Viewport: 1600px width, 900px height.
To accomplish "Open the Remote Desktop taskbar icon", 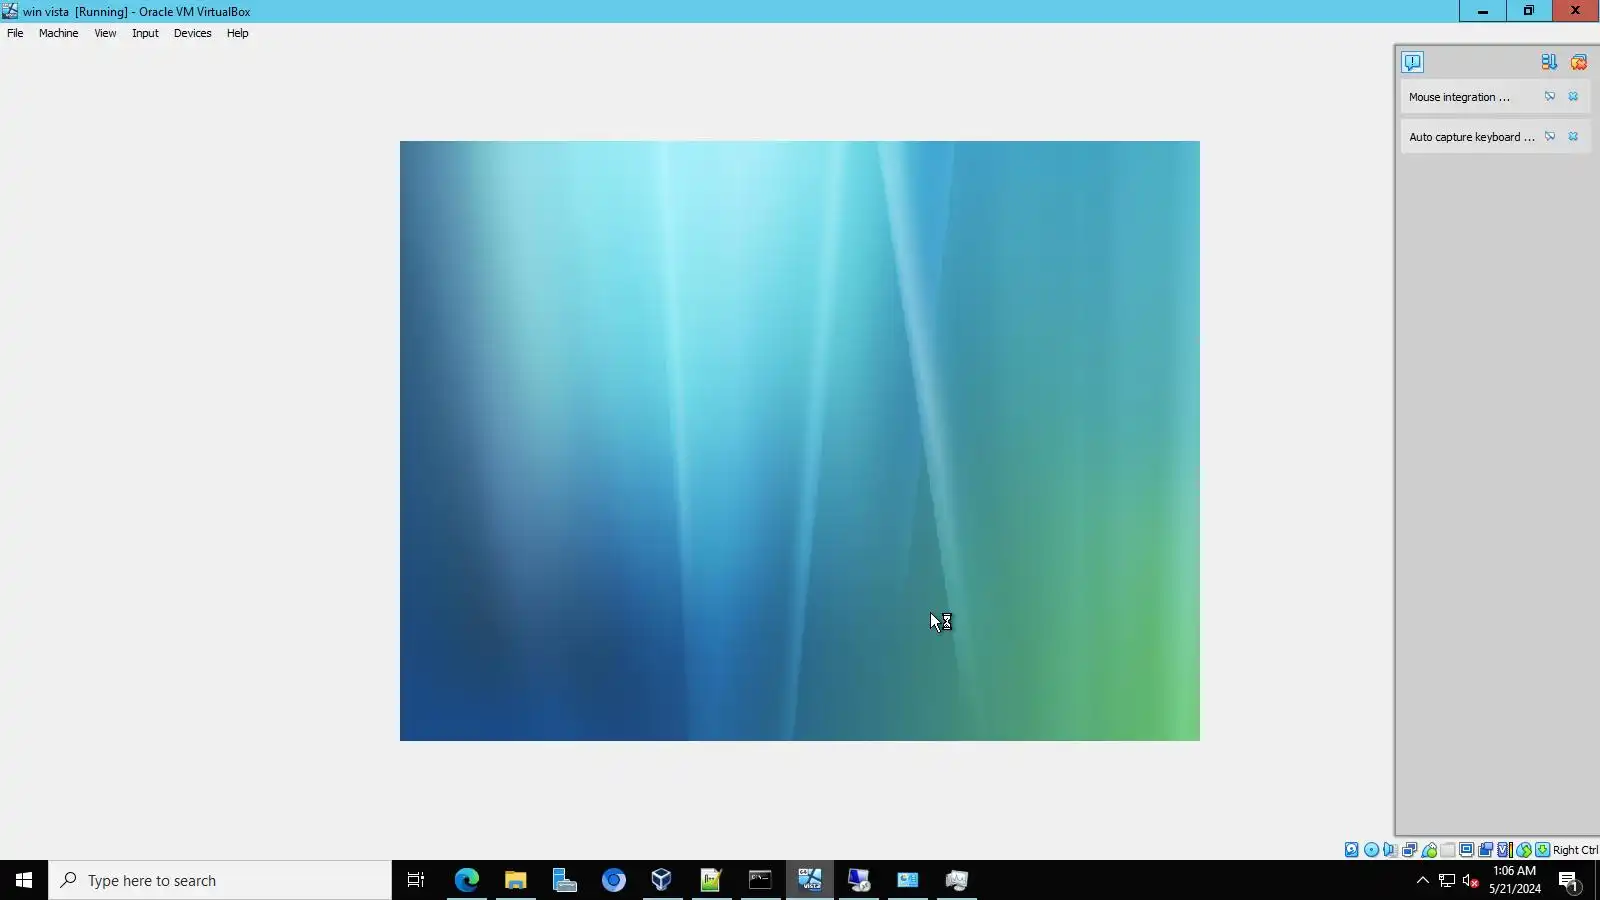I will coord(858,880).
